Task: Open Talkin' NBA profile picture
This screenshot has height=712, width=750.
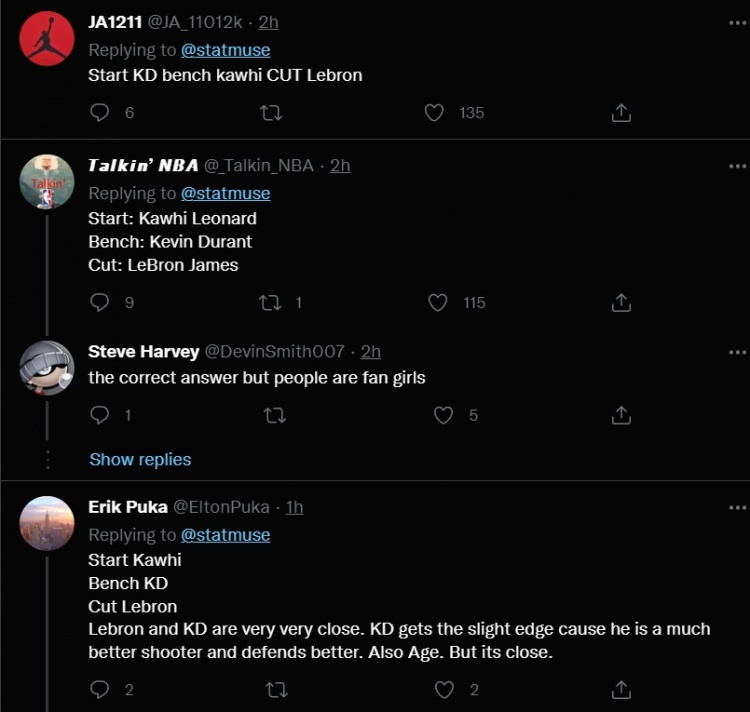Action: [x=47, y=182]
